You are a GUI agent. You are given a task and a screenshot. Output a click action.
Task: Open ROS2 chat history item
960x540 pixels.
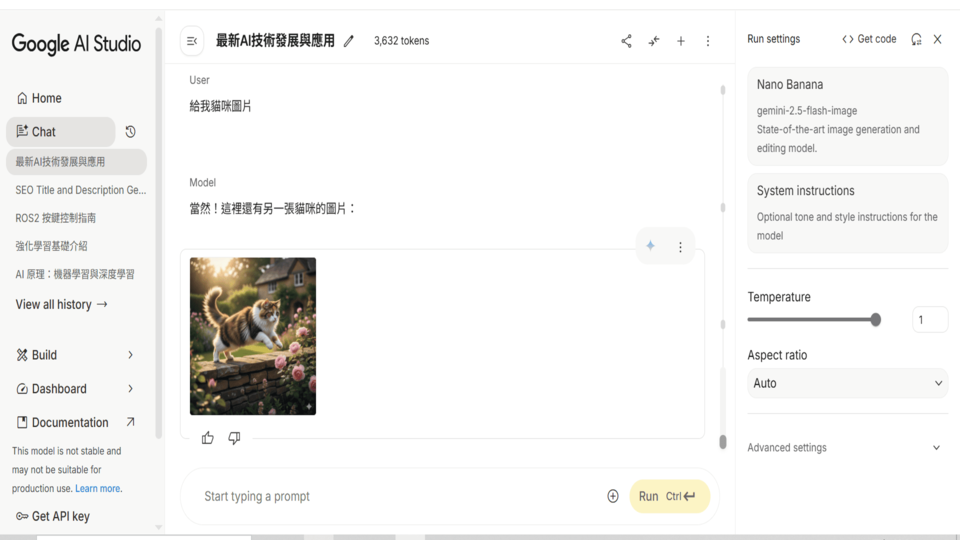click(56, 218)
